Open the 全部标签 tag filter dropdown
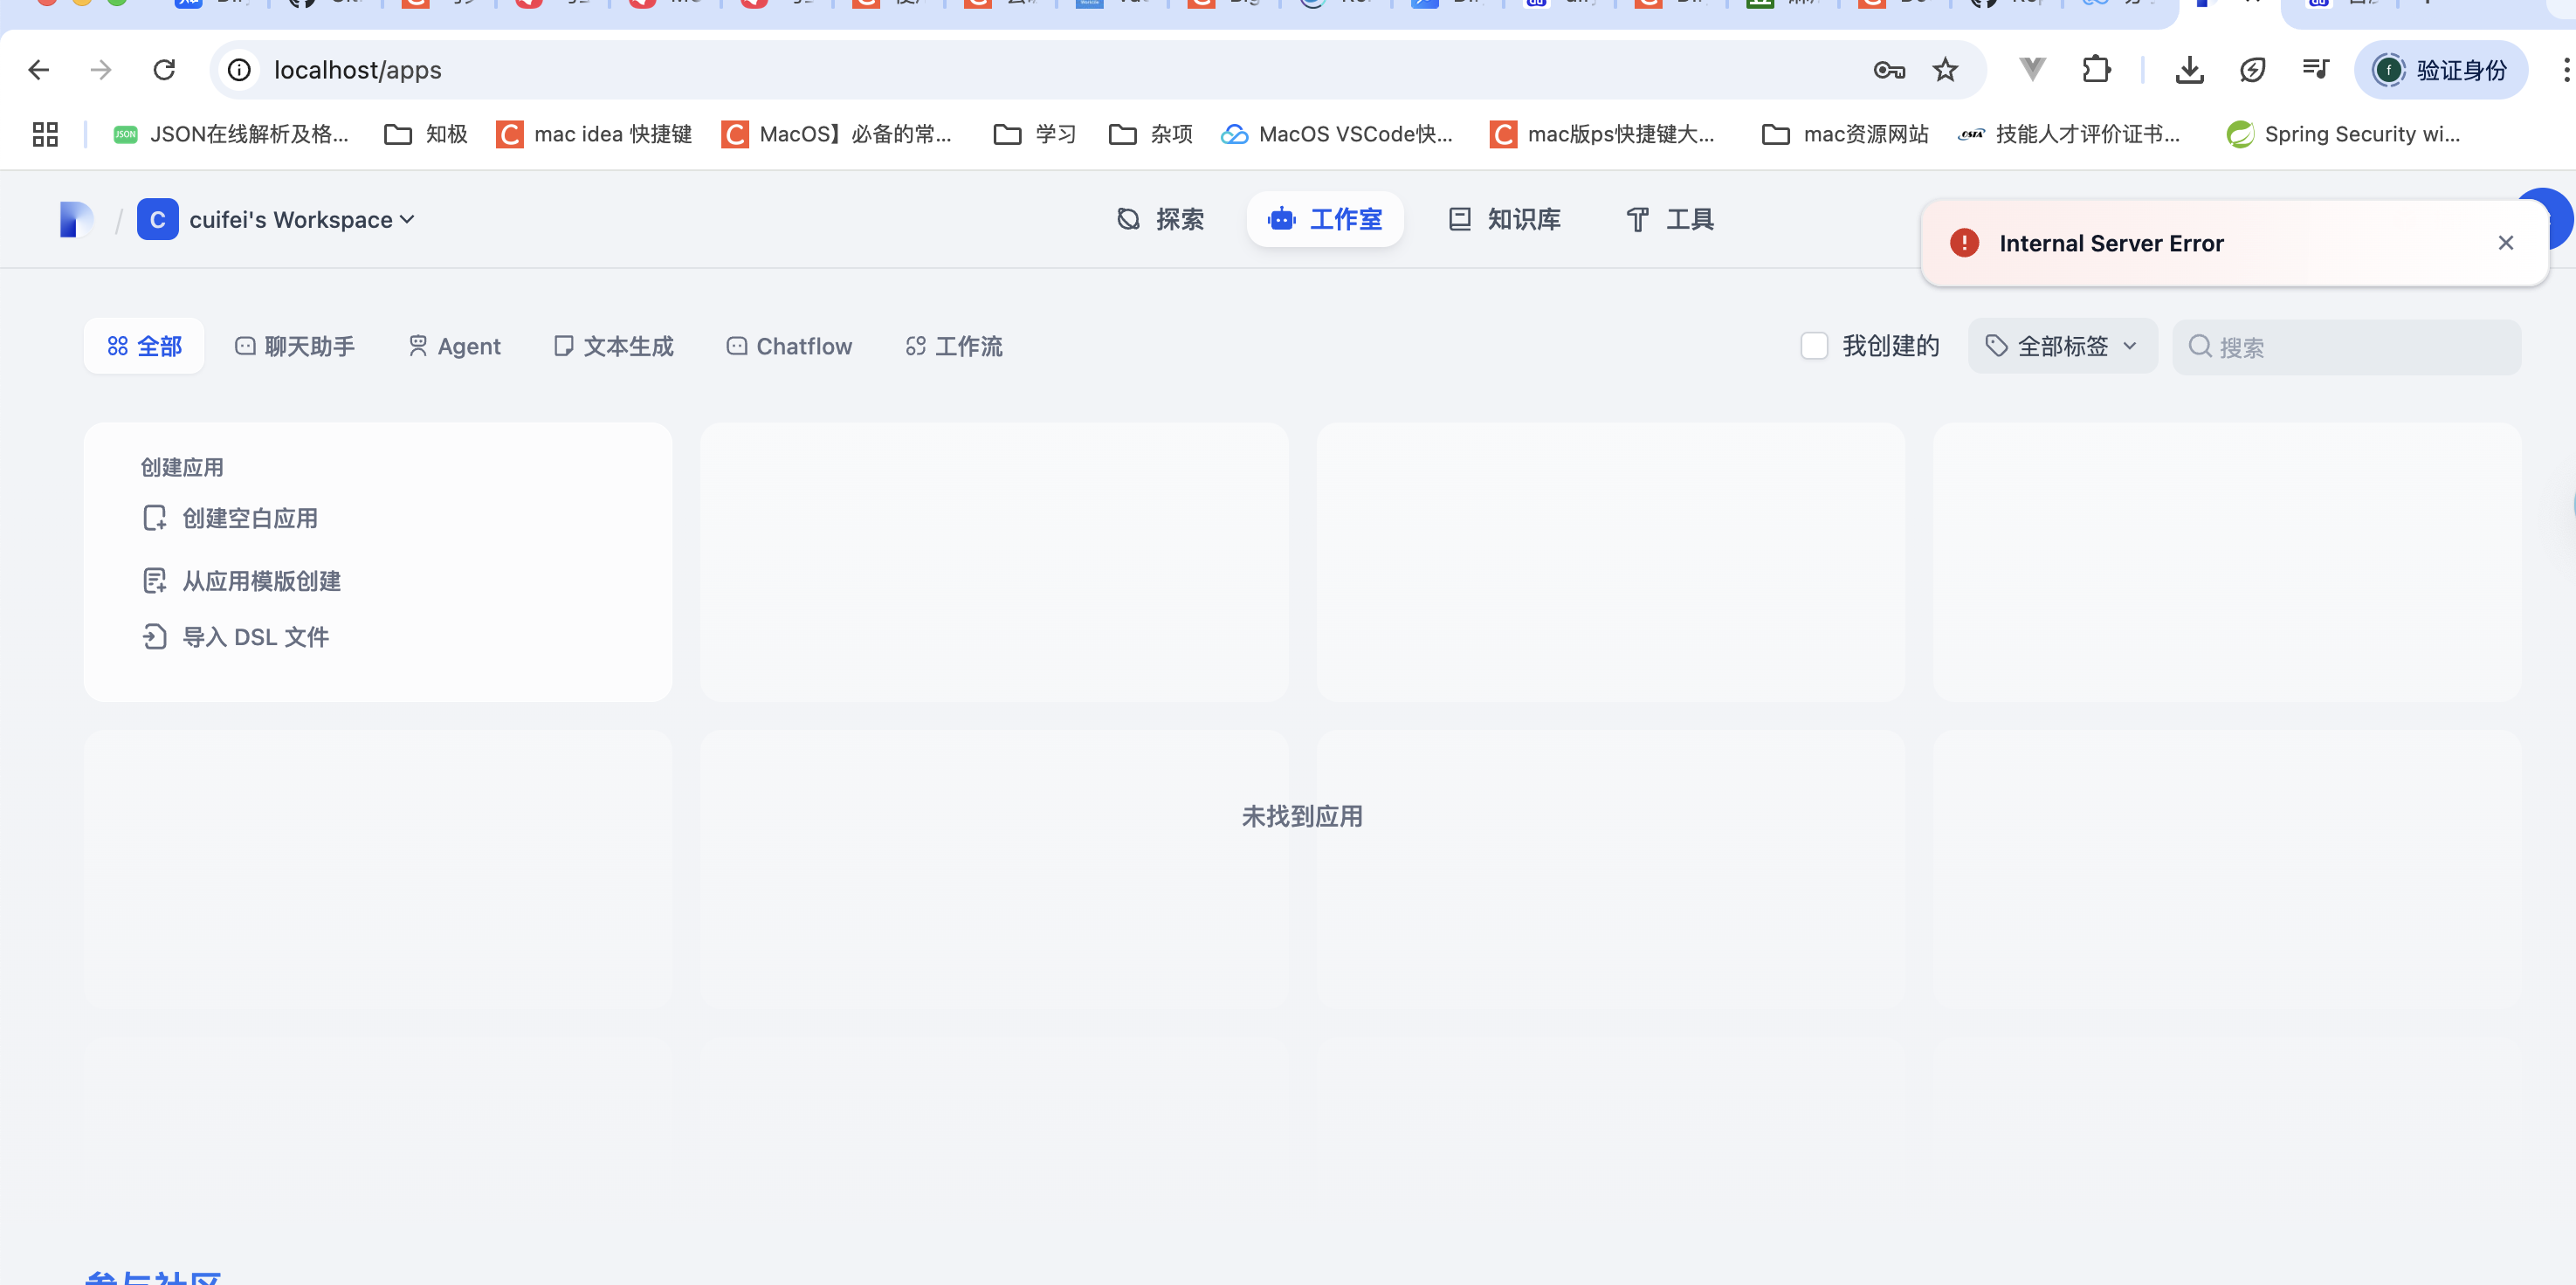The image size is (2576, 1285). tap(2062, 346)
